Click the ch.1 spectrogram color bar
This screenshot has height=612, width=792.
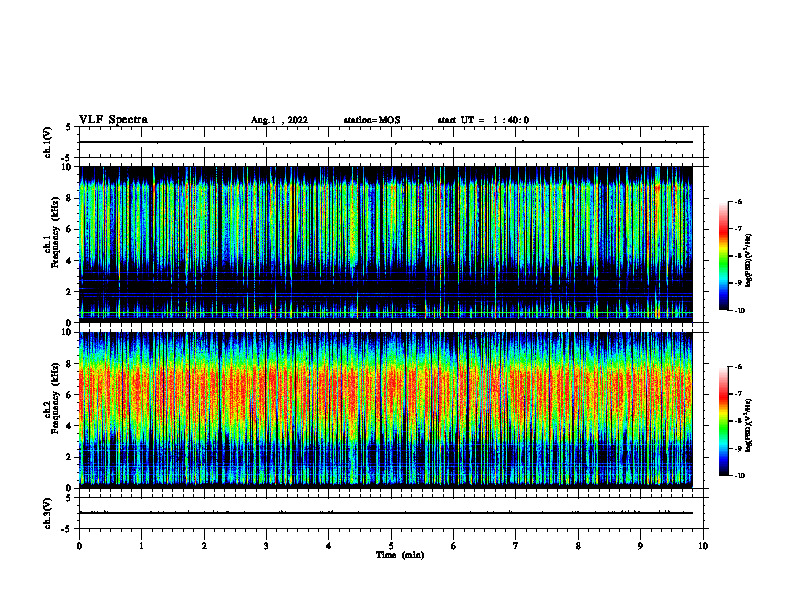tap(724, 256)
